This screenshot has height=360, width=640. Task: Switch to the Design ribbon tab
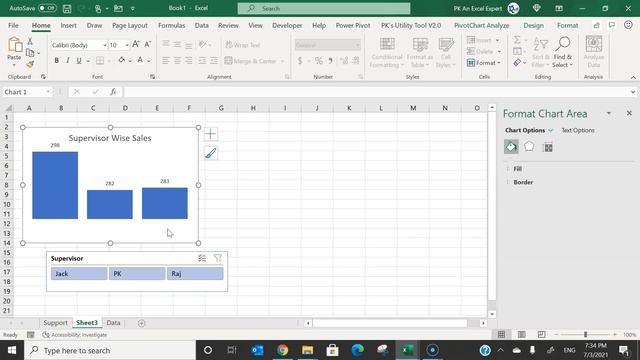coord(533,25)
